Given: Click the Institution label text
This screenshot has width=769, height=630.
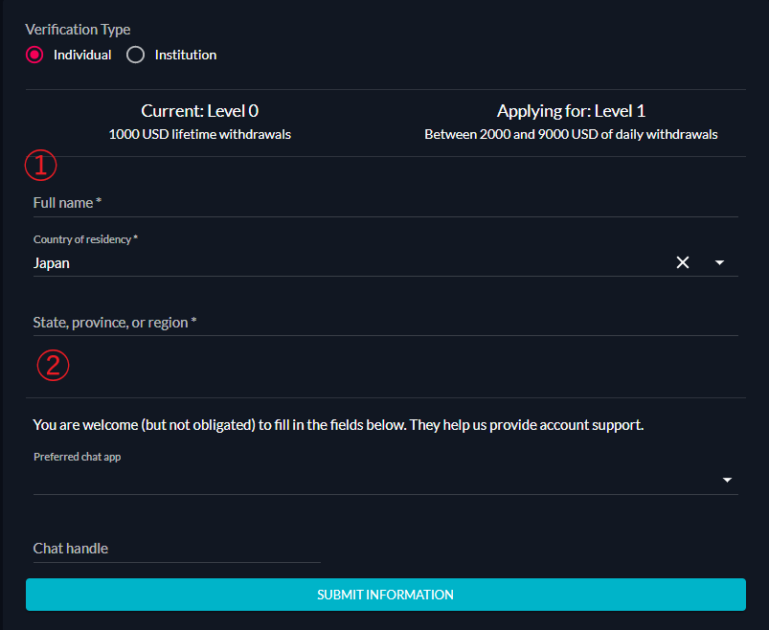Looking at the screenshot, I should pyautogui.click(x=185, y=55).
